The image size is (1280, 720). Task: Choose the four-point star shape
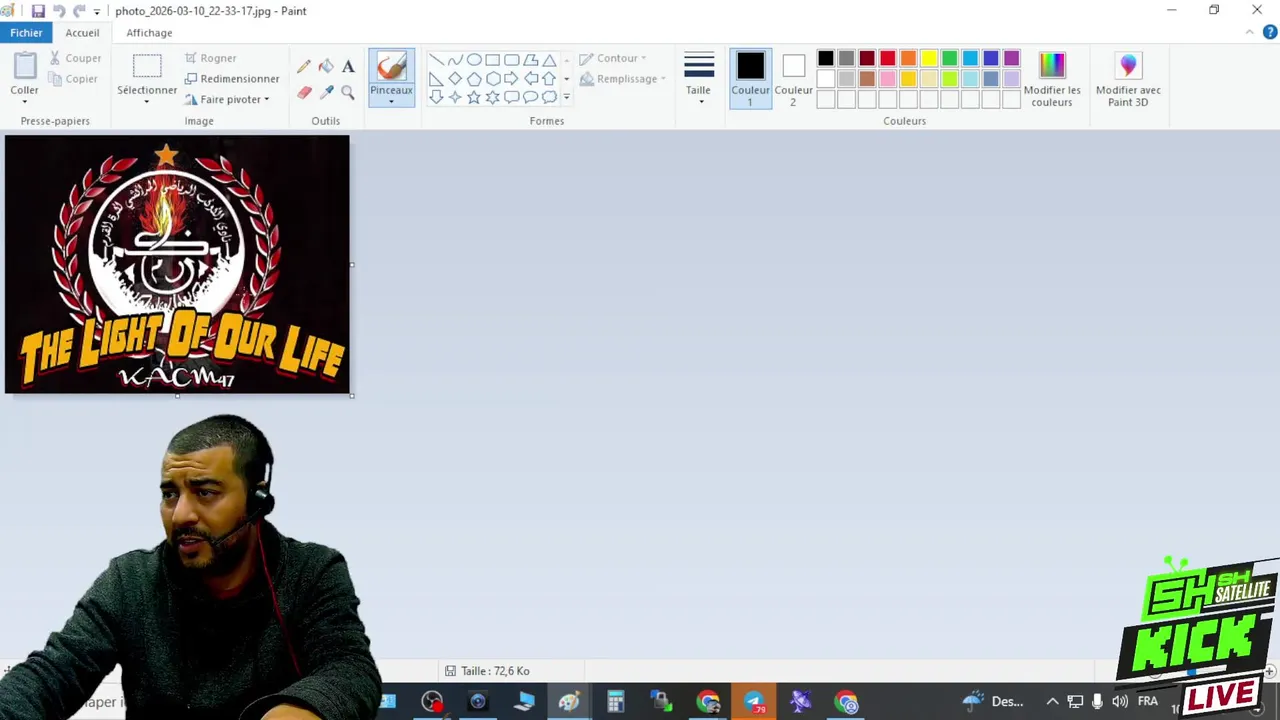(x=455, y=97)
